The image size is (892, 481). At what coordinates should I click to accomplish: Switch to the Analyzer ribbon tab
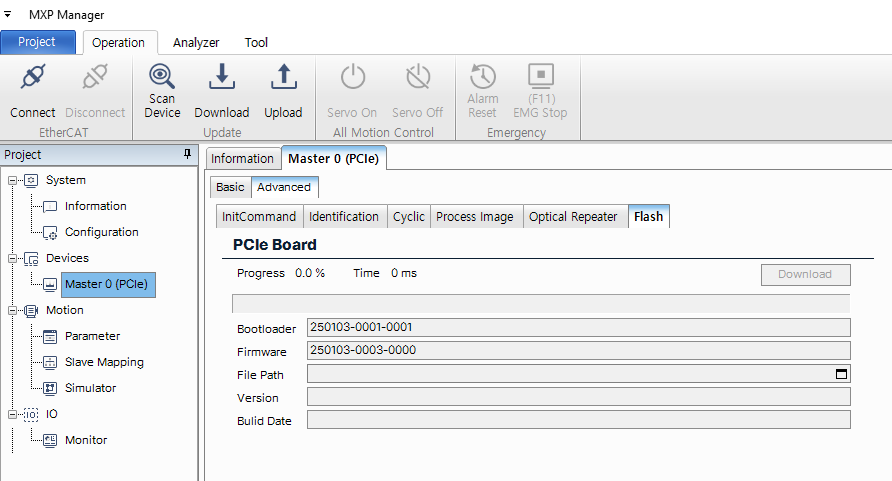click(x=196, y=43)
